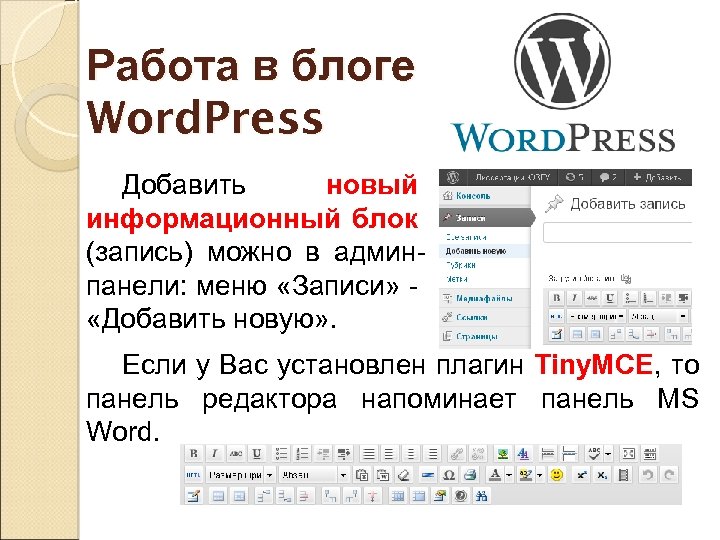
Task: Undo last action in large toolbar
Action: click(647, 475)
